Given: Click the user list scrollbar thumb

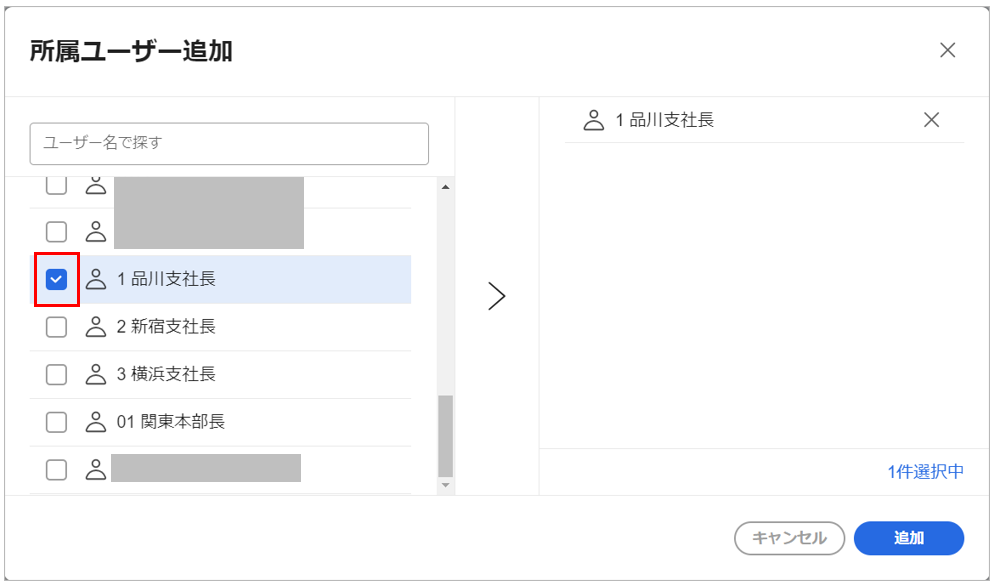Looking at the screenshot, I should point(446,436).
